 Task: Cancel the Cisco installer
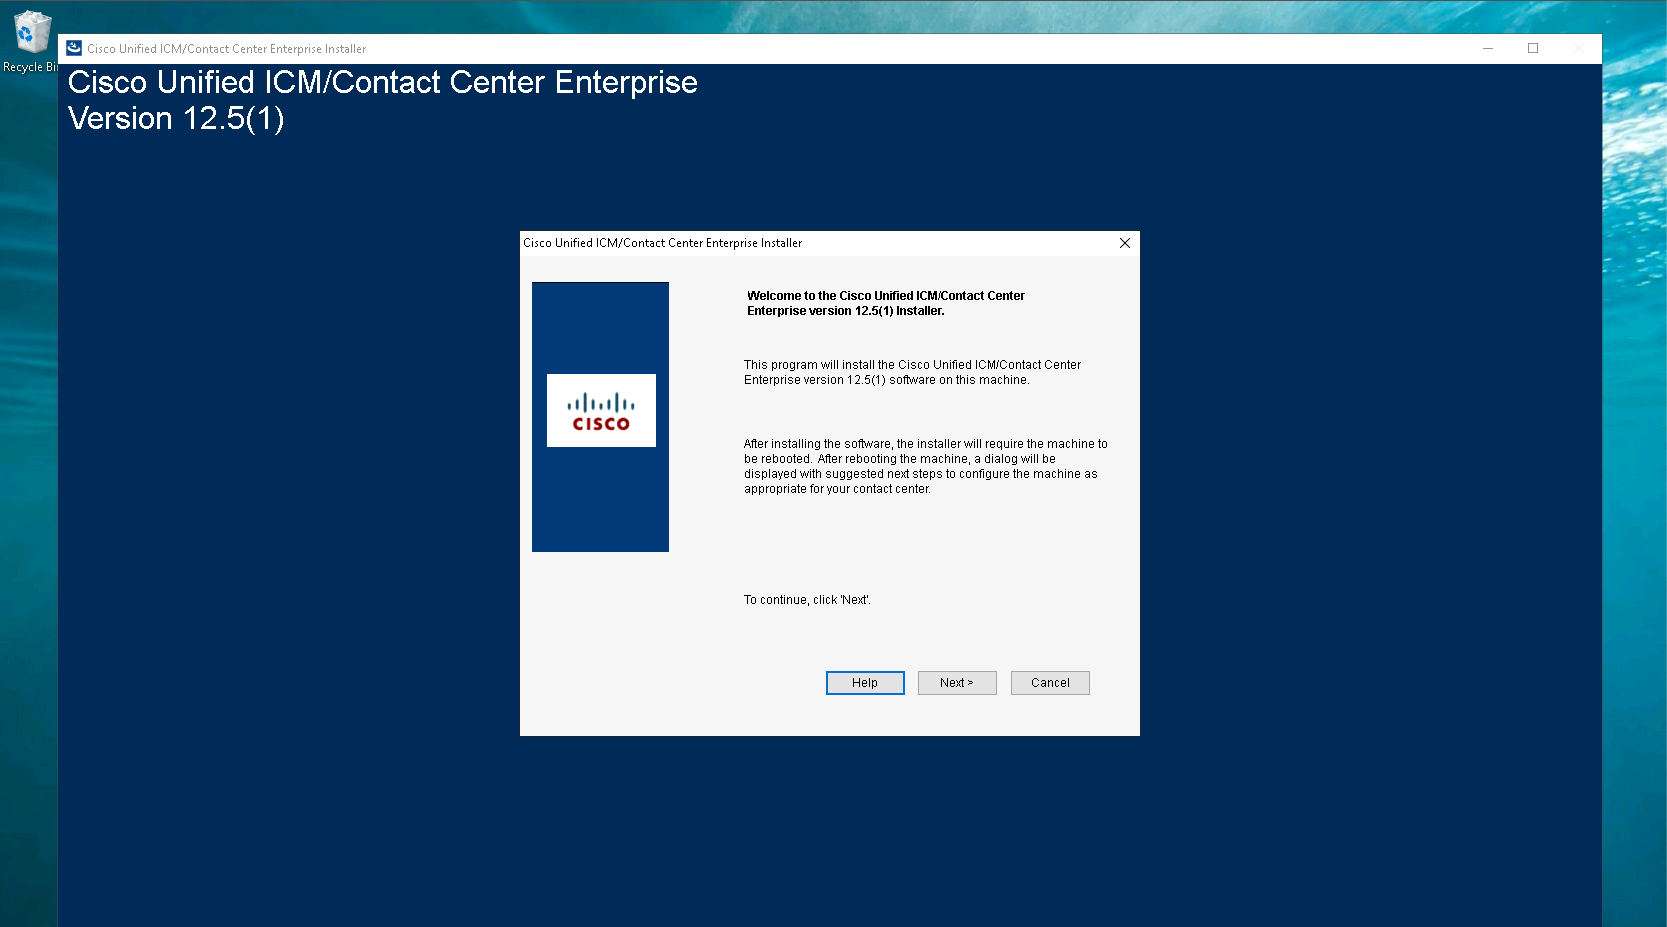(1050, 683)
